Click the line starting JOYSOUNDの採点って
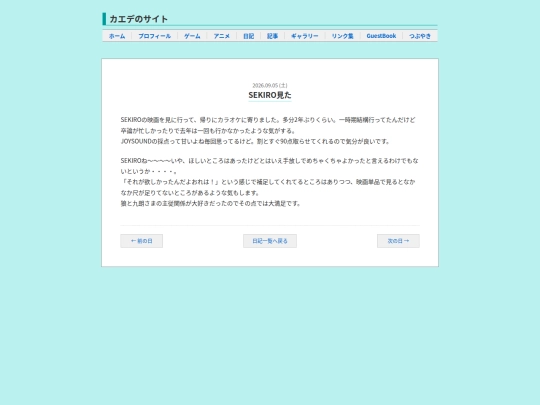 coord(255,141)
